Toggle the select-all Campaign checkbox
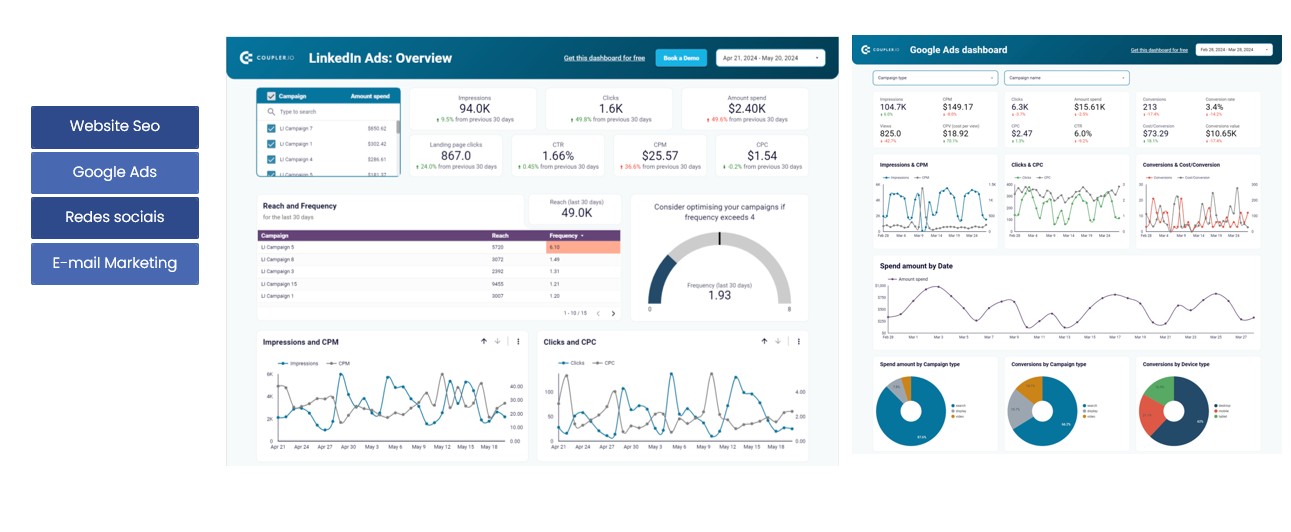 [271, 96]
